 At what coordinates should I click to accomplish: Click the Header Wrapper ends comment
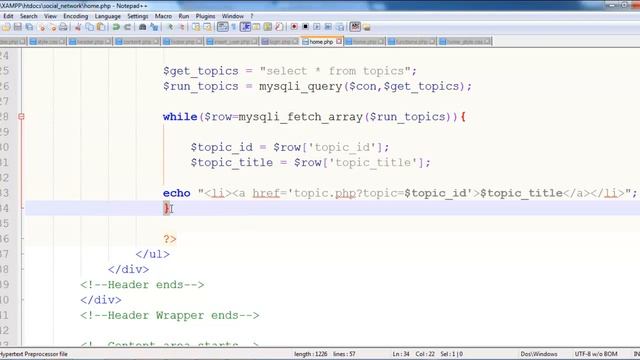click(169, 316)
